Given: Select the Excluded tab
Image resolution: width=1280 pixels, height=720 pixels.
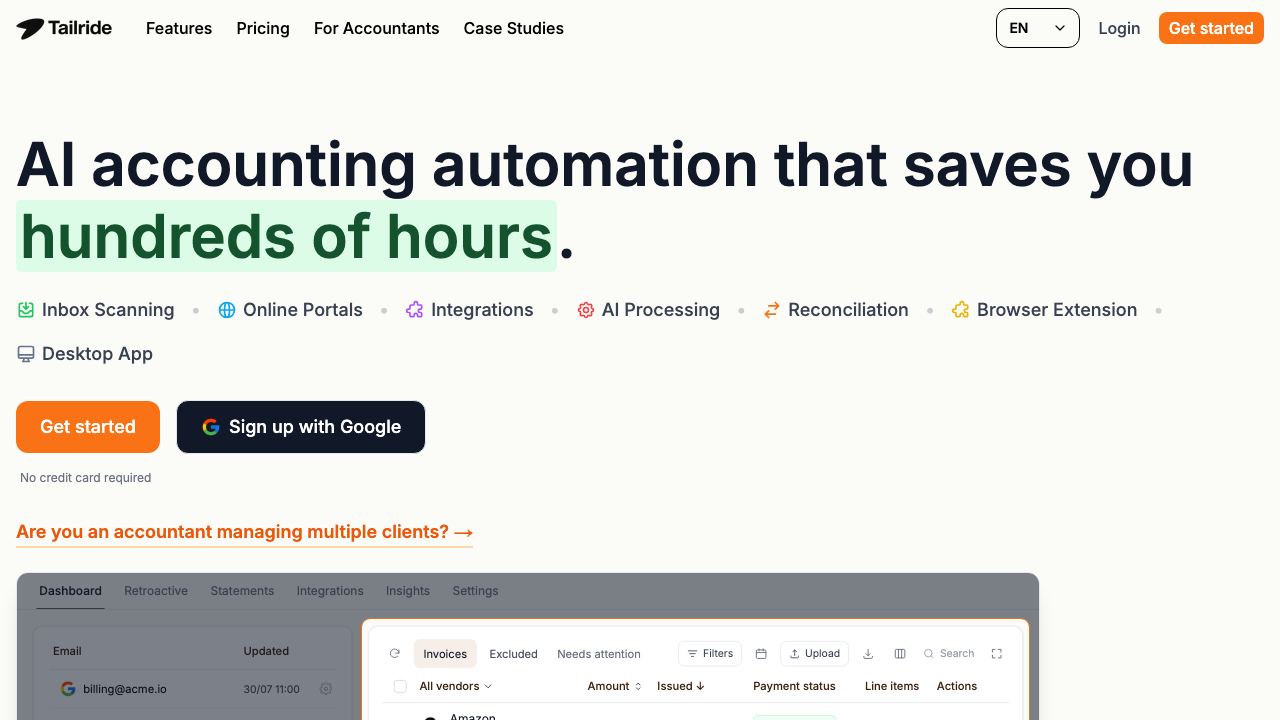Looking at the screenshot, I should pos(513,654).
